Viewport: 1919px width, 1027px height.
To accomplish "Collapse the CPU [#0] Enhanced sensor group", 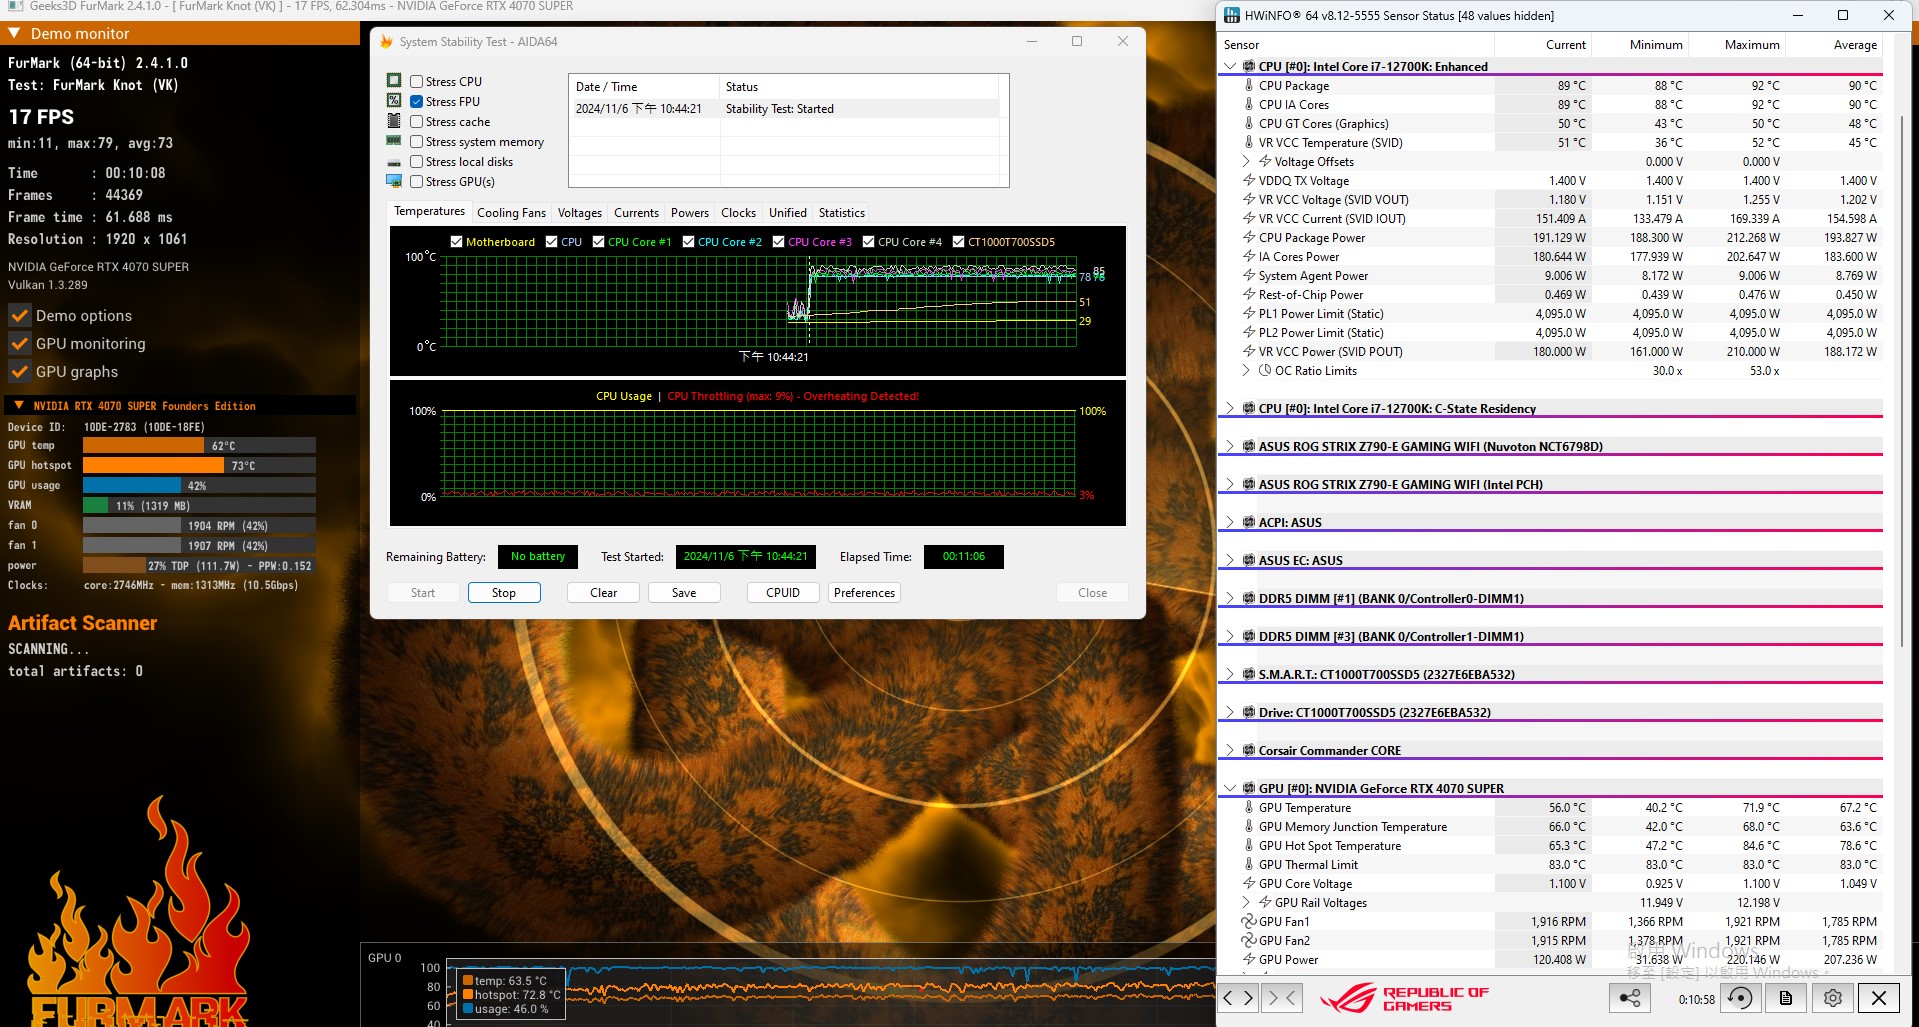I will pyautogui.click(x=1229, y=66).
